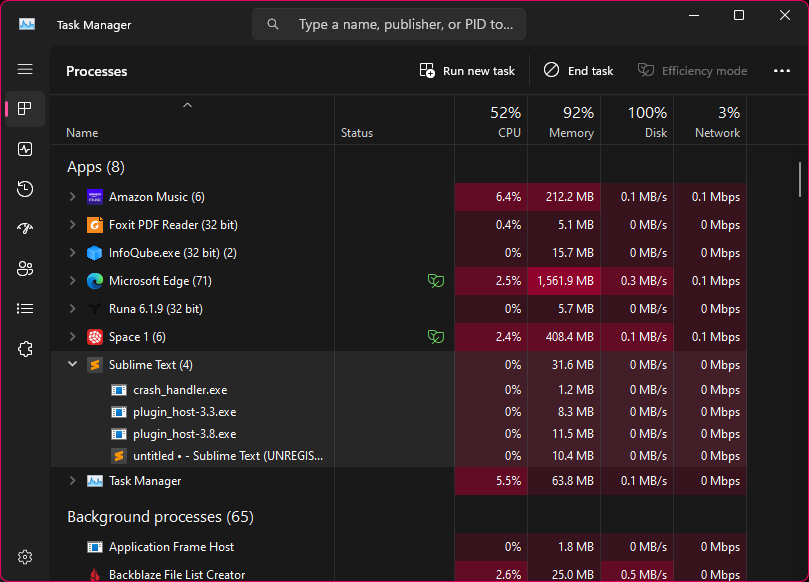The height and width of the screenshot is (582, 809).
Task: Click the 'Application Frame Host' process name
Action: tap(171, 547)
